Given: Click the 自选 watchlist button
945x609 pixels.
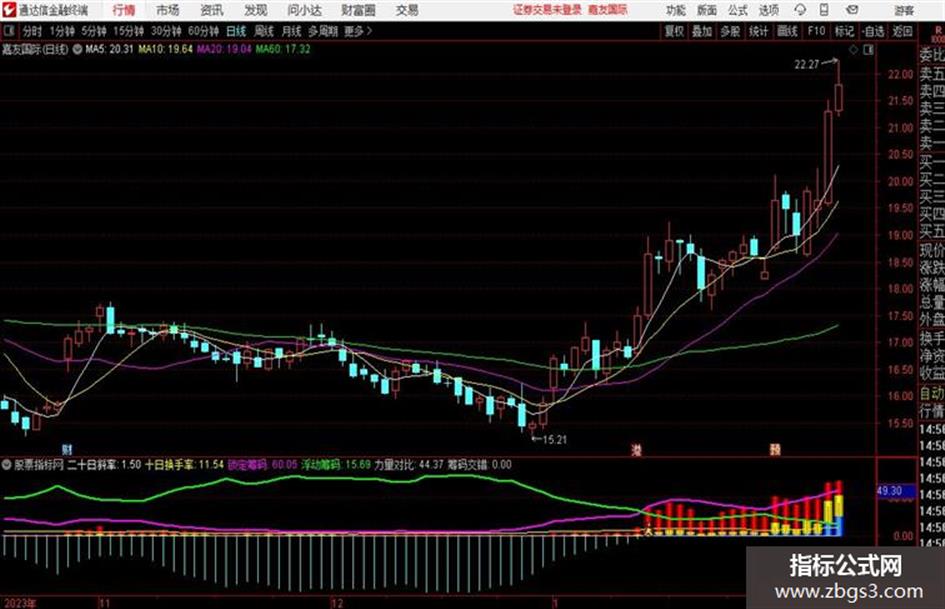Looking at the screenshot, I should point(873,31).
